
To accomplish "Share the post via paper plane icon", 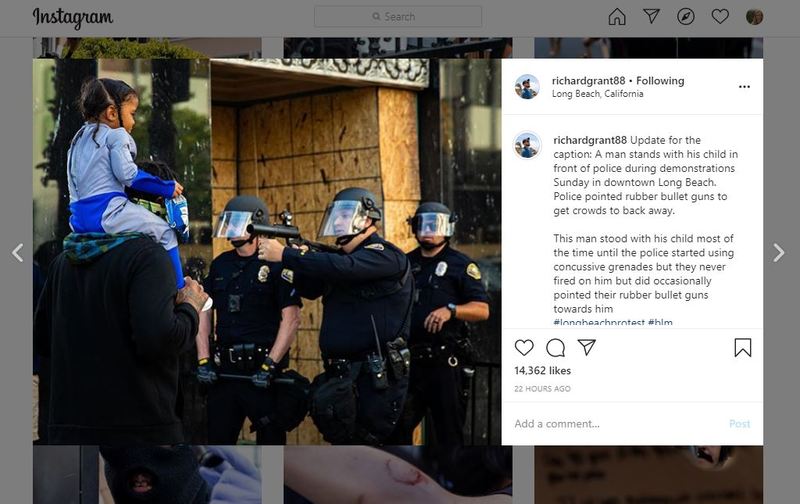I will tap(587, 347).
